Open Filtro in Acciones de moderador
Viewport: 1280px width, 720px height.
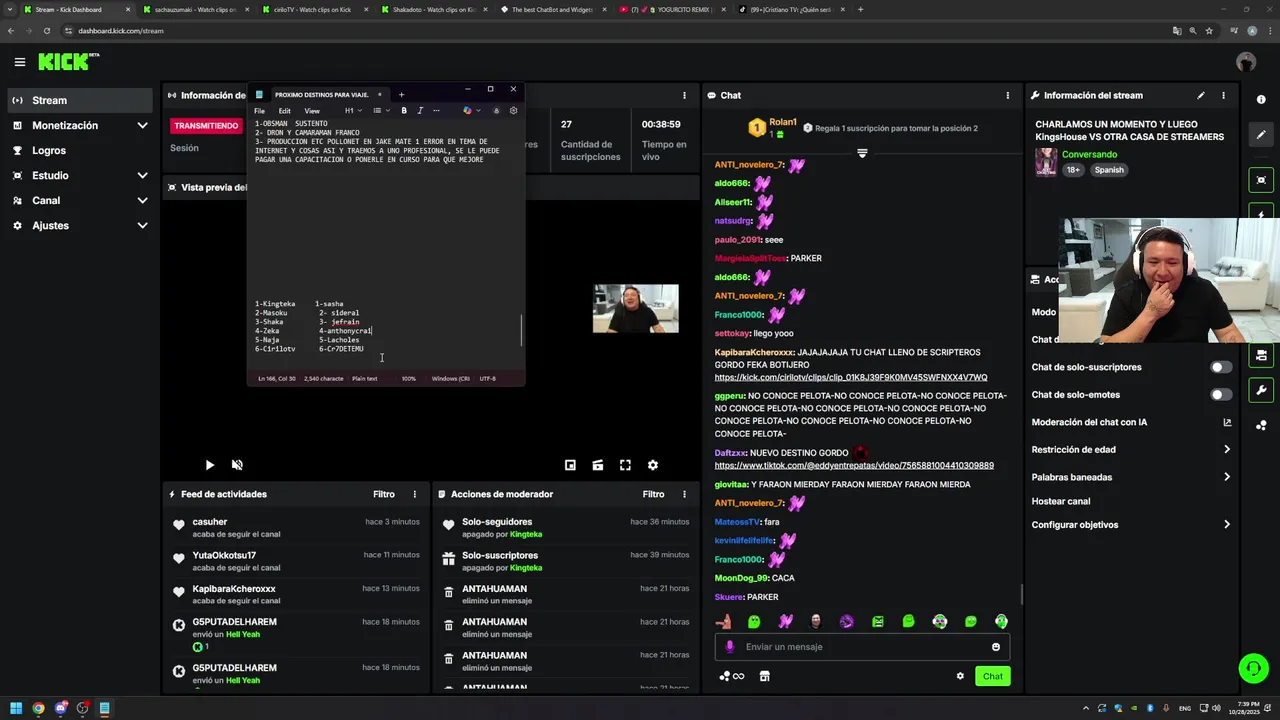tap(654, 494)
